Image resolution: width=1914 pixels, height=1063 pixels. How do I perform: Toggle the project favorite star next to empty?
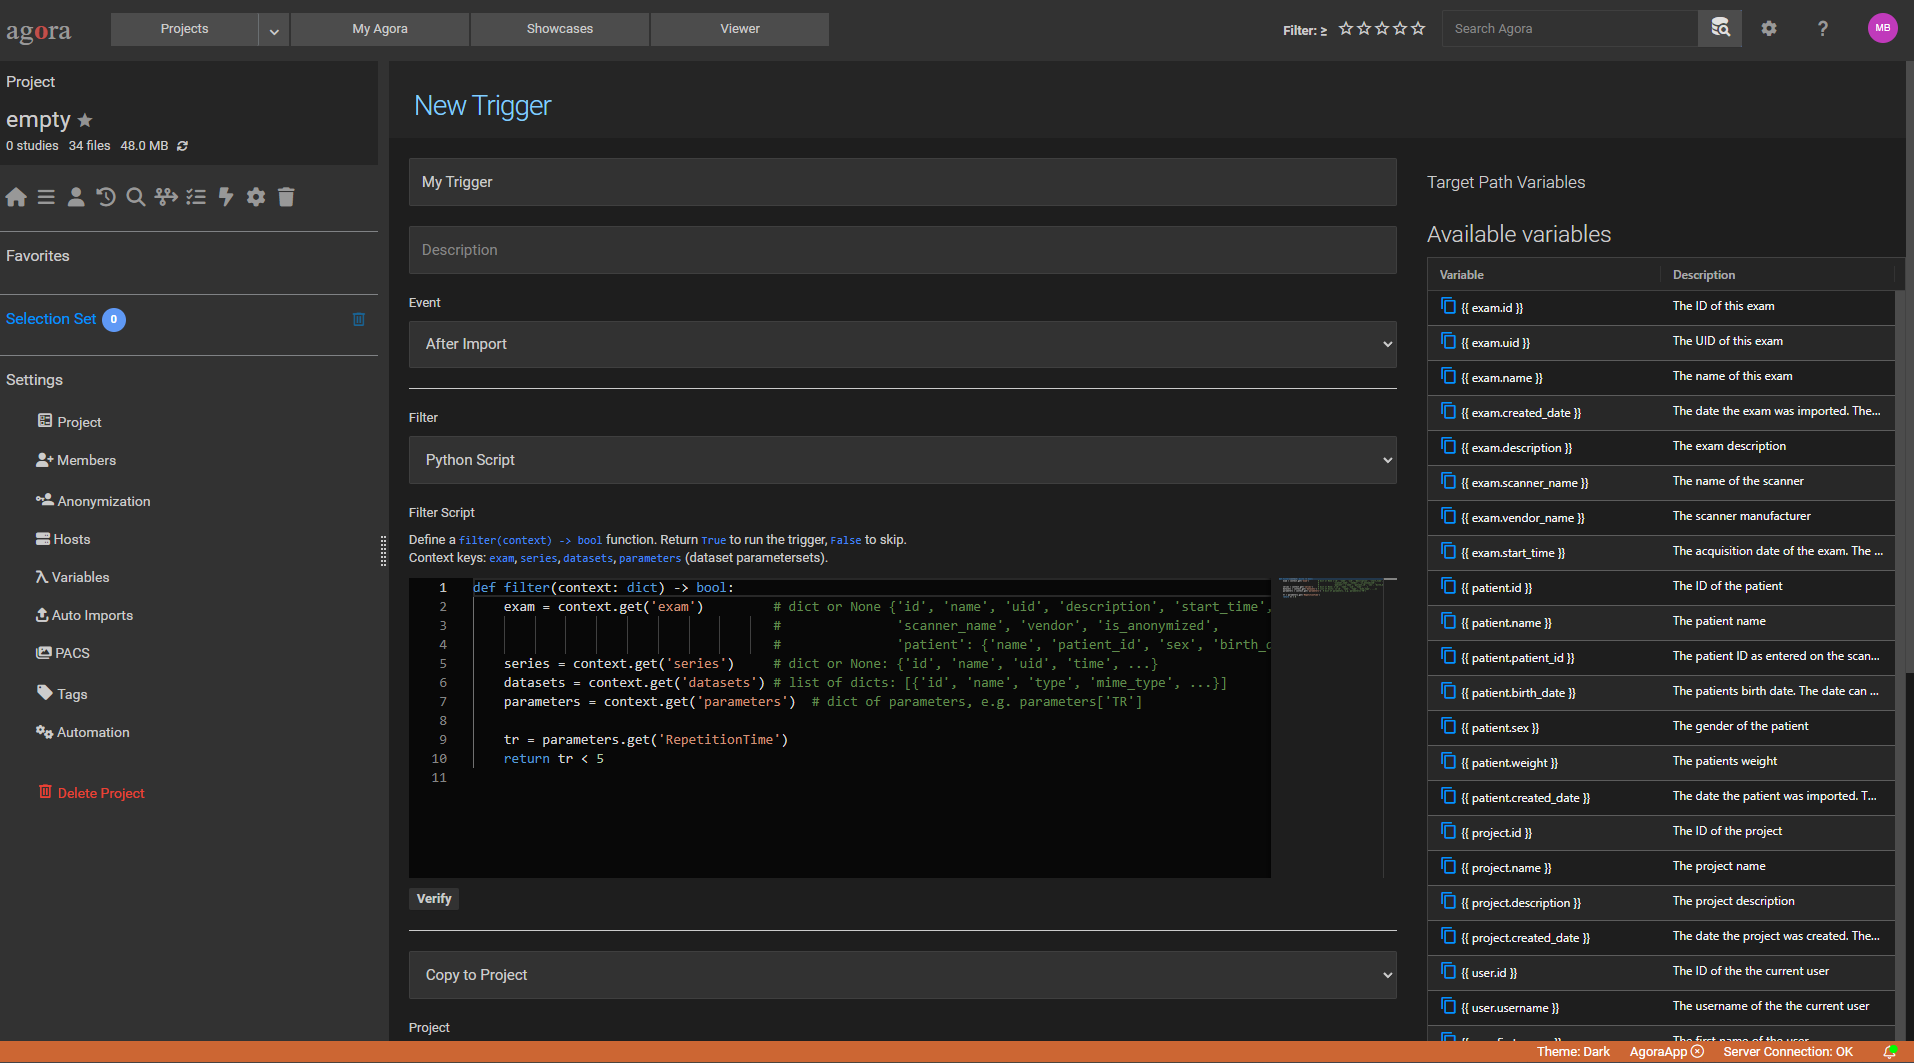85,119
